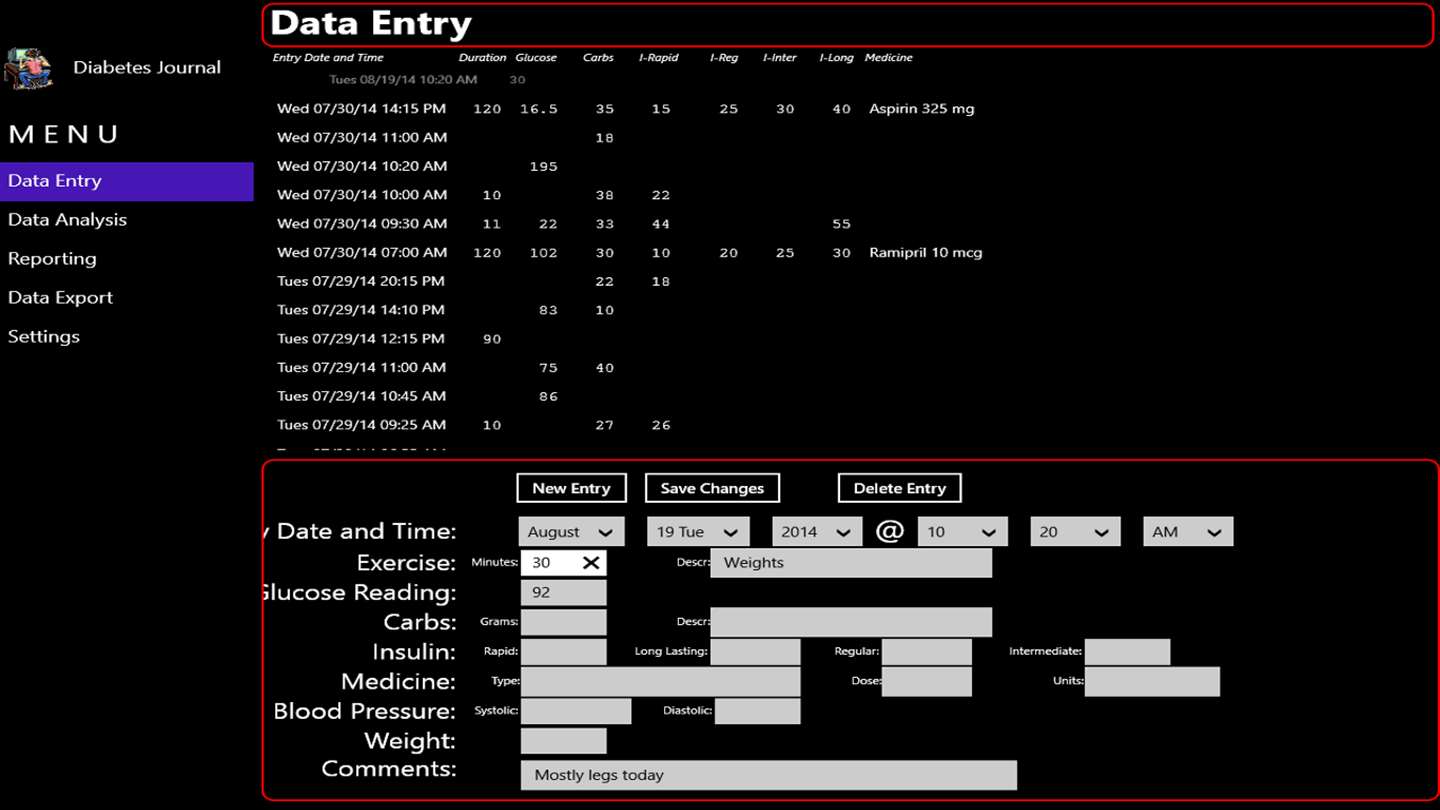Click the Medicine column header

tap(889, 58)
